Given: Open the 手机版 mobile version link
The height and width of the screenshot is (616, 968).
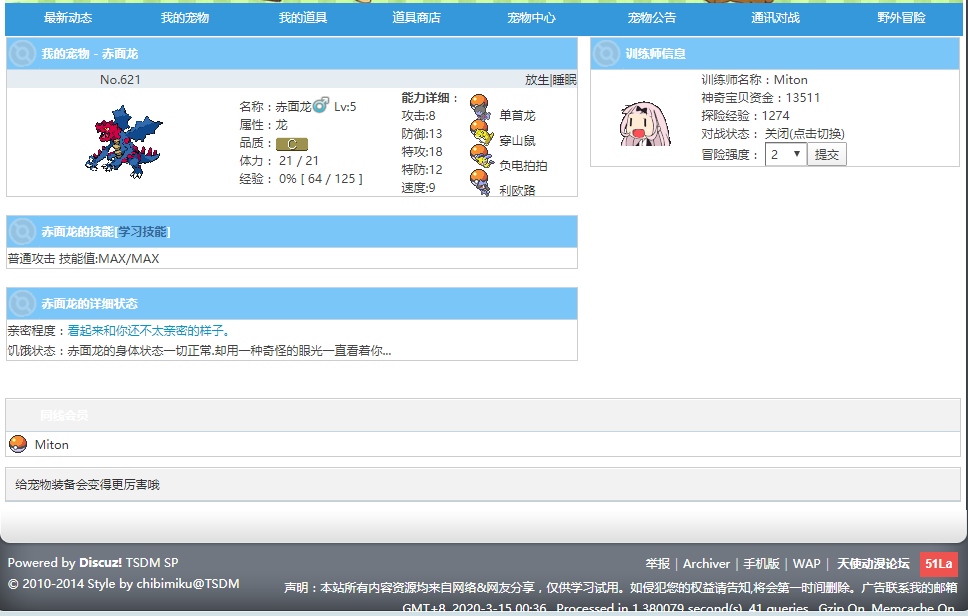Looking at the screenshot, I should pyautogui.click(x=761, y=564).
